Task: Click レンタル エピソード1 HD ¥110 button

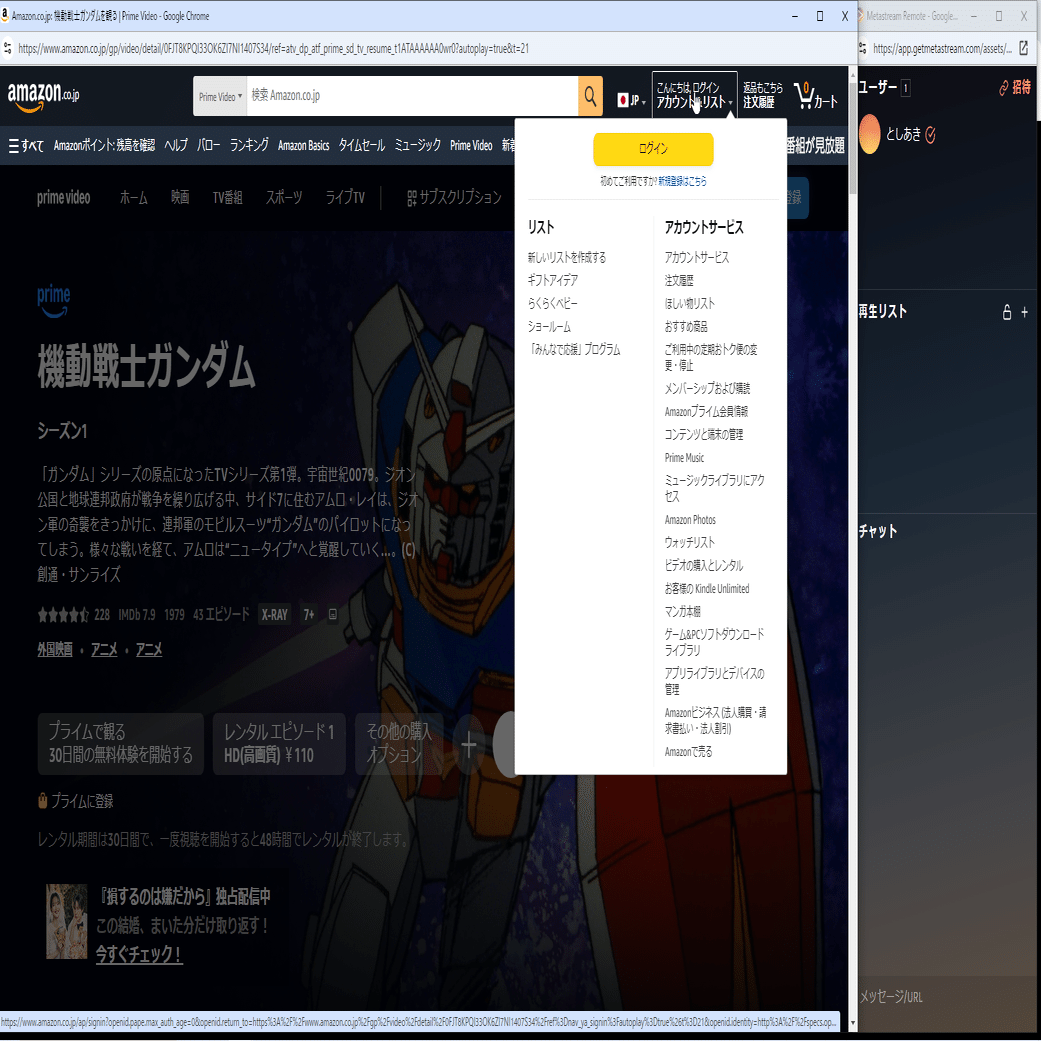Action: click(x=279, y=744)
